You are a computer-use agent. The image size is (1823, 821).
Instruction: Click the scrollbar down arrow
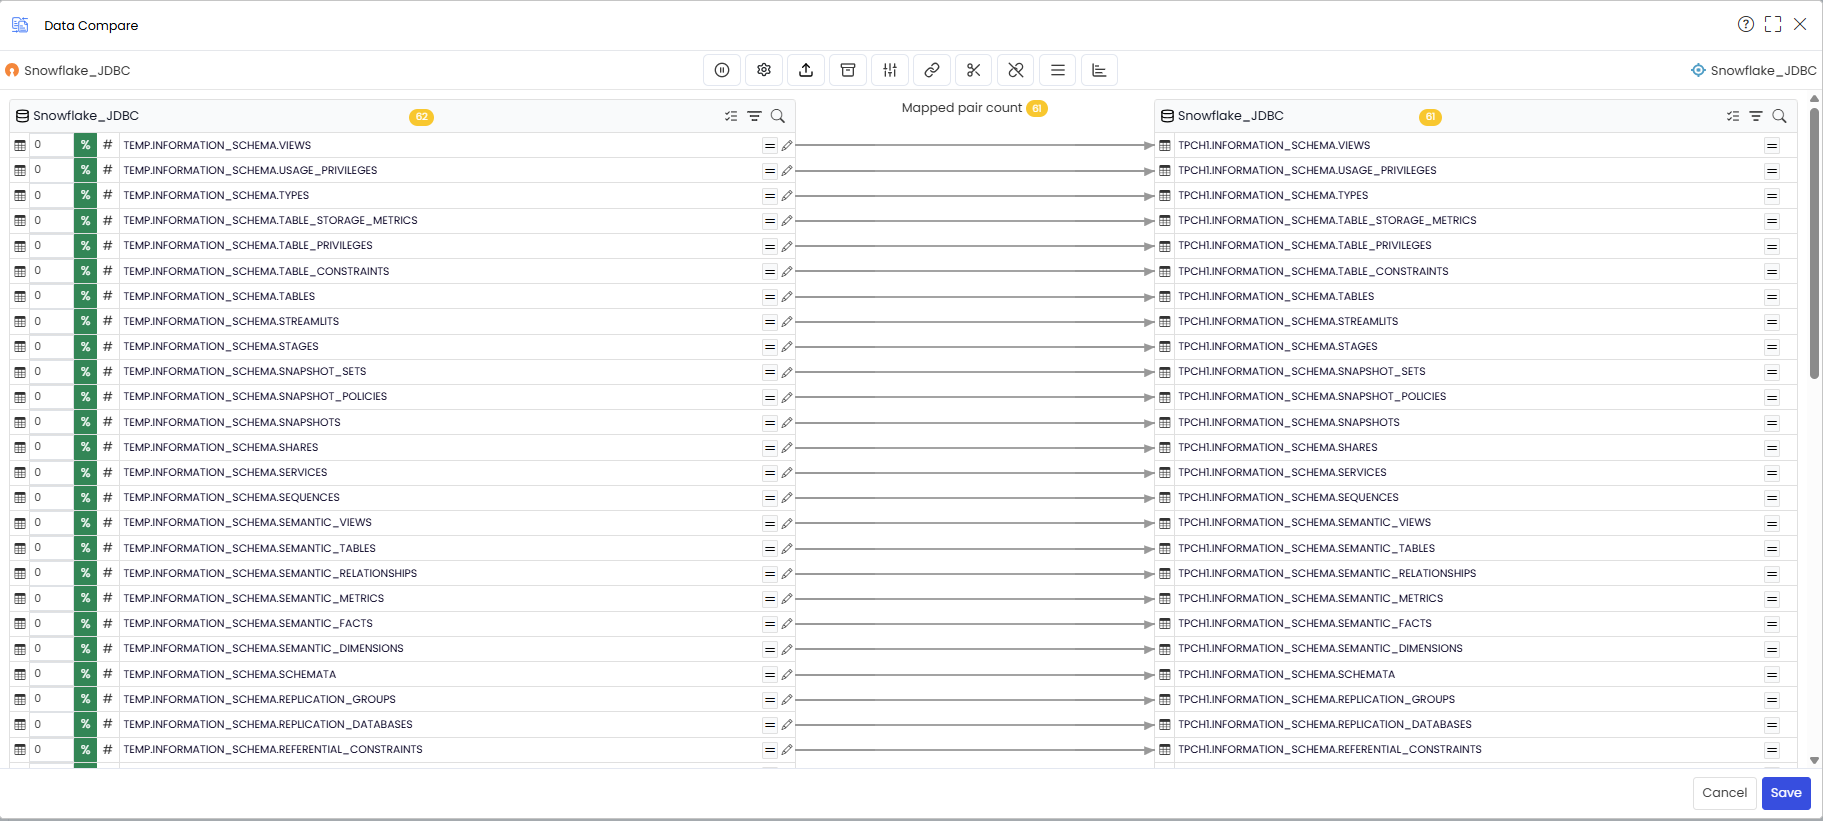click(x=1814, y=761)
